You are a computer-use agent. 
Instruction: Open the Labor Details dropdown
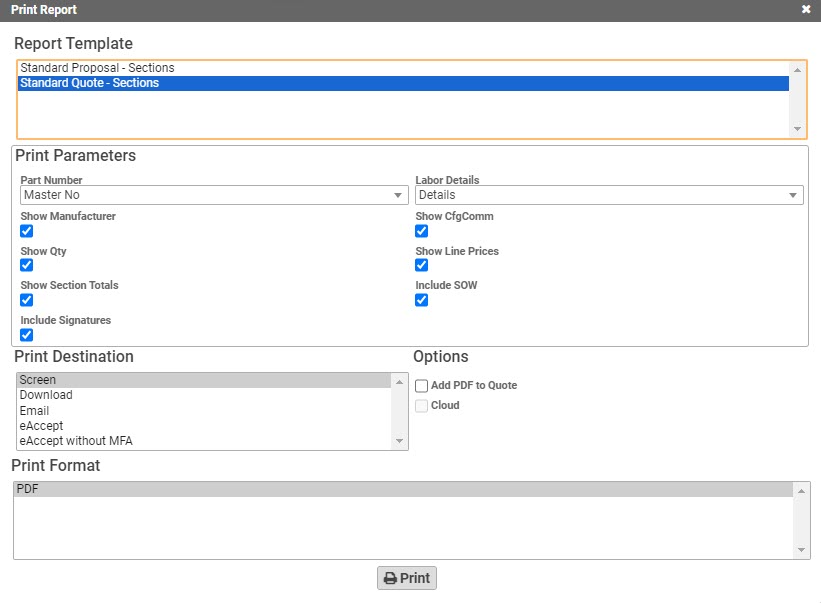coord(609,196)
